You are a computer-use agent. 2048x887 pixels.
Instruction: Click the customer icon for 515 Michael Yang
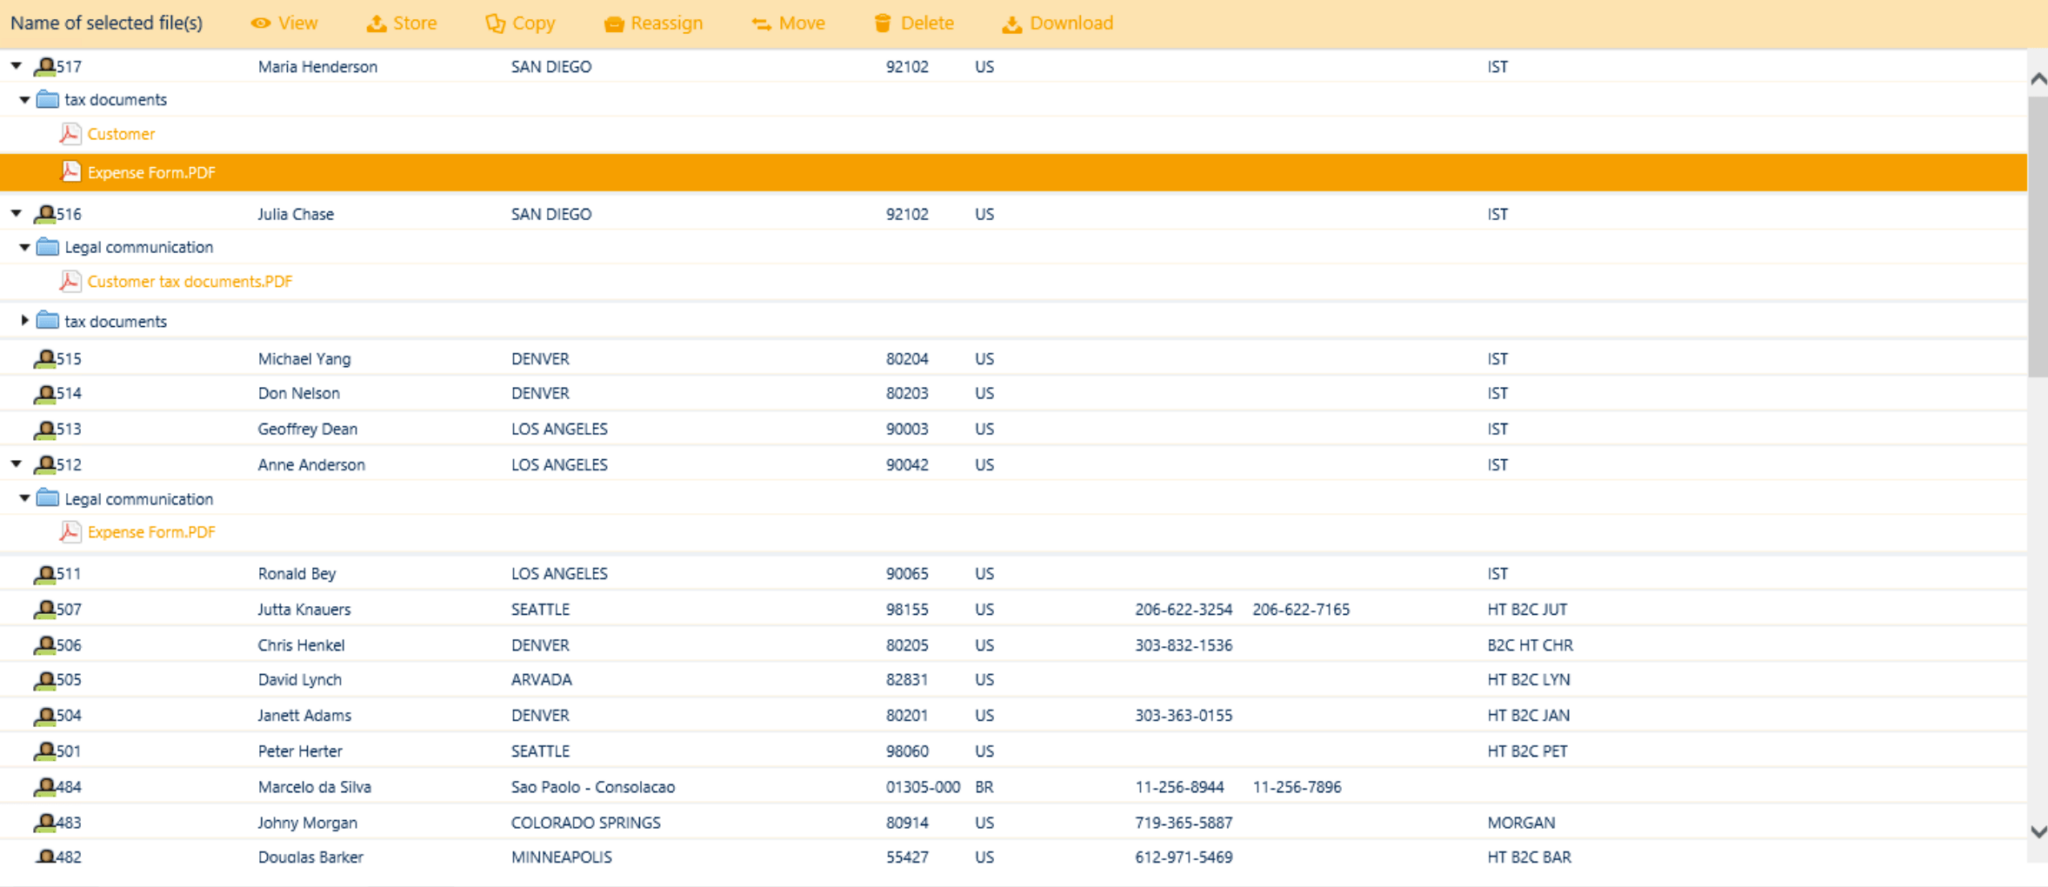pos(45,358)
